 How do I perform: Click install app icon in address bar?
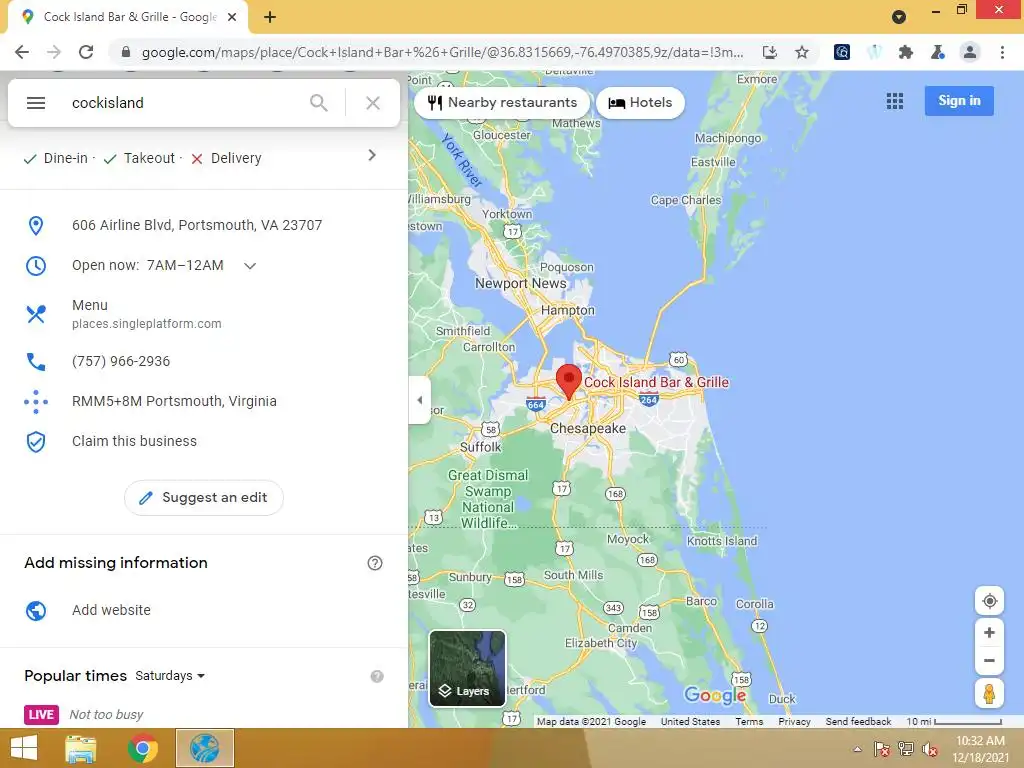770,52
